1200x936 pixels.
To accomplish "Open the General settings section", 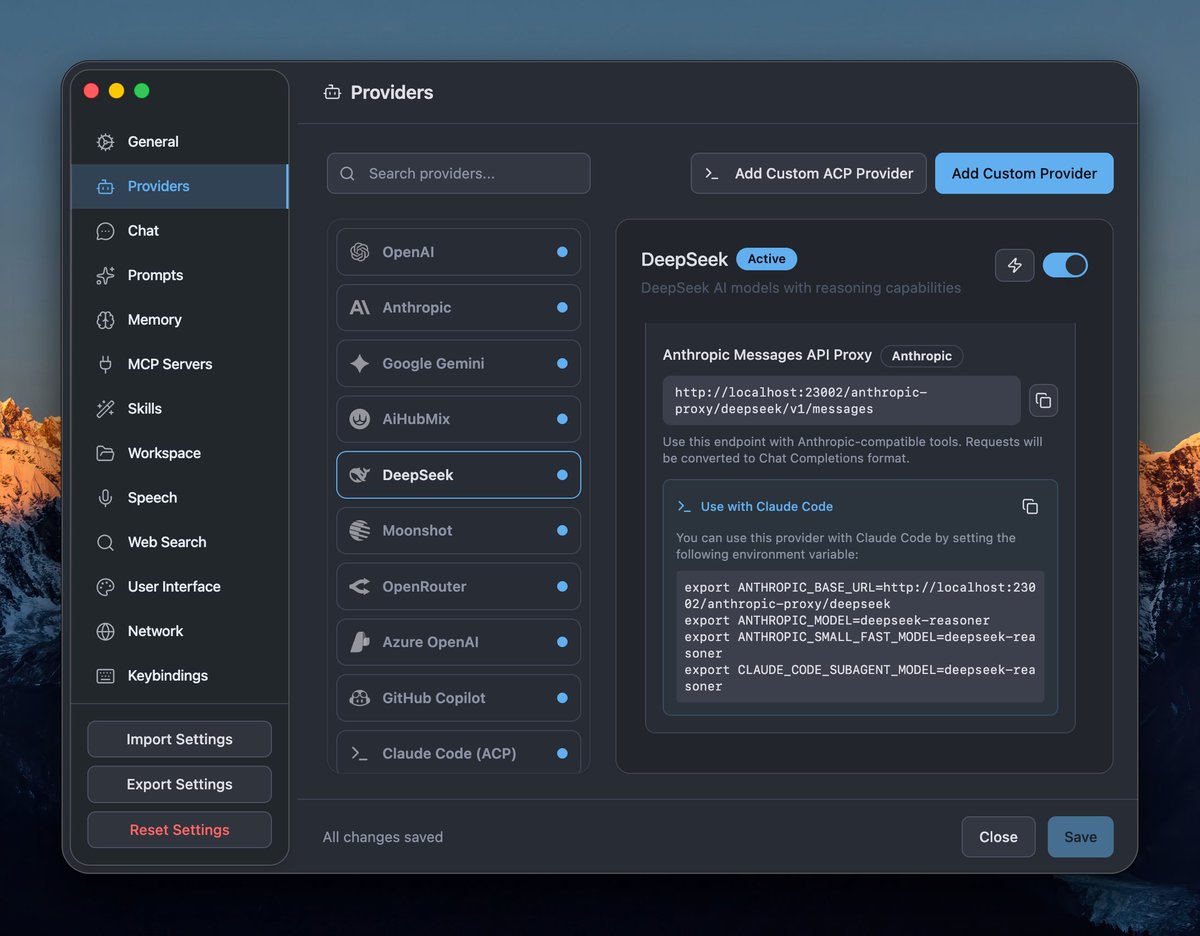I will 180,142.
